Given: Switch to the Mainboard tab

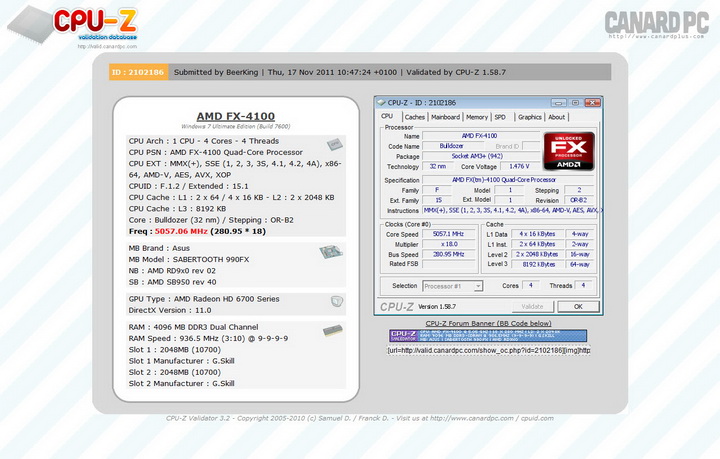Looking at the screenshot, I should (x=445, y=117).
